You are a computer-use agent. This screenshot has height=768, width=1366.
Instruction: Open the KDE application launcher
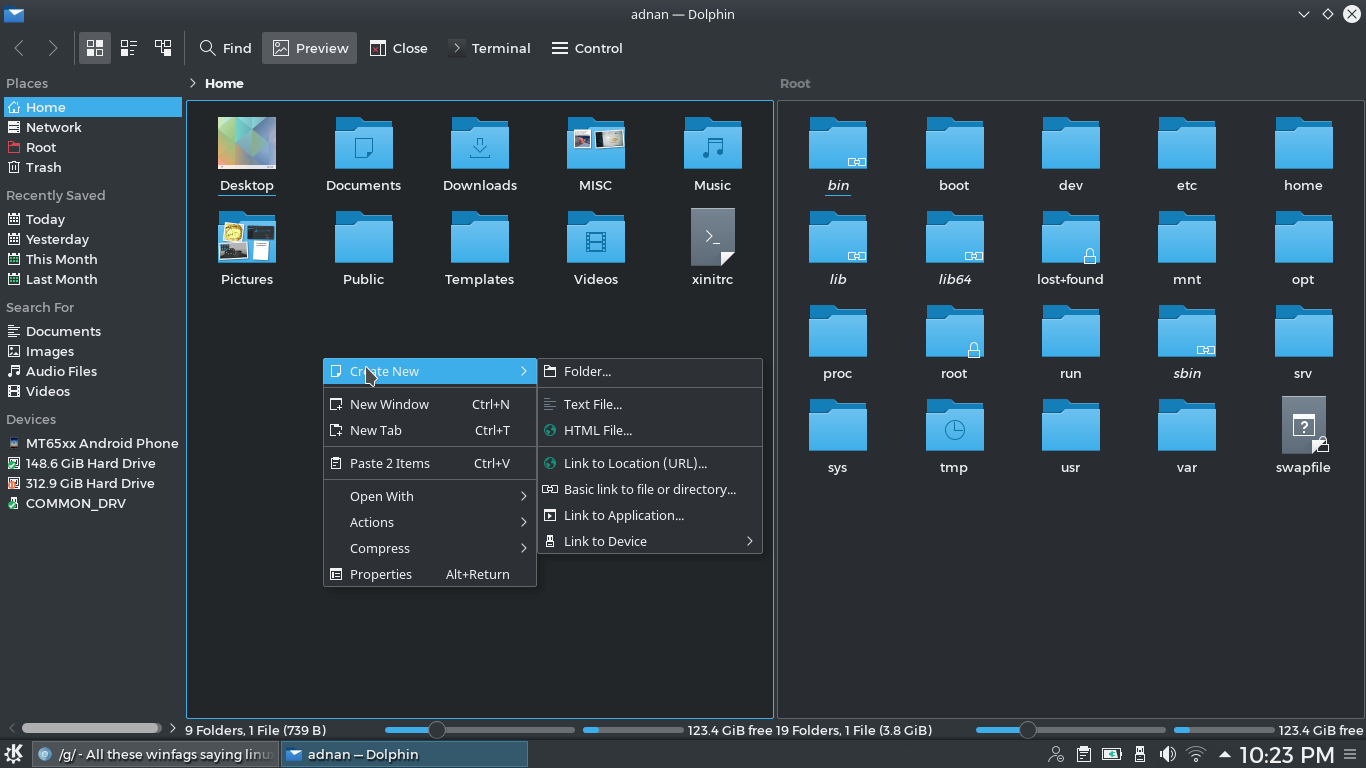14,754
